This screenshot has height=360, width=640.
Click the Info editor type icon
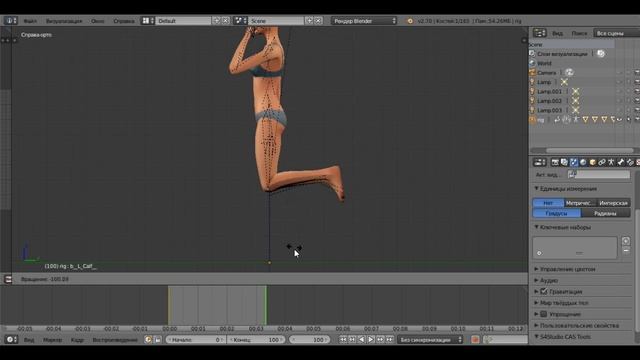click(11, 20)
